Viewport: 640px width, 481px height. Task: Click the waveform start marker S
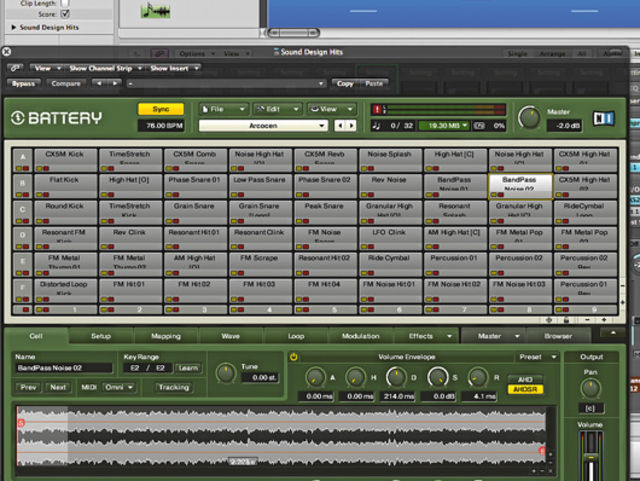[21, 423]
